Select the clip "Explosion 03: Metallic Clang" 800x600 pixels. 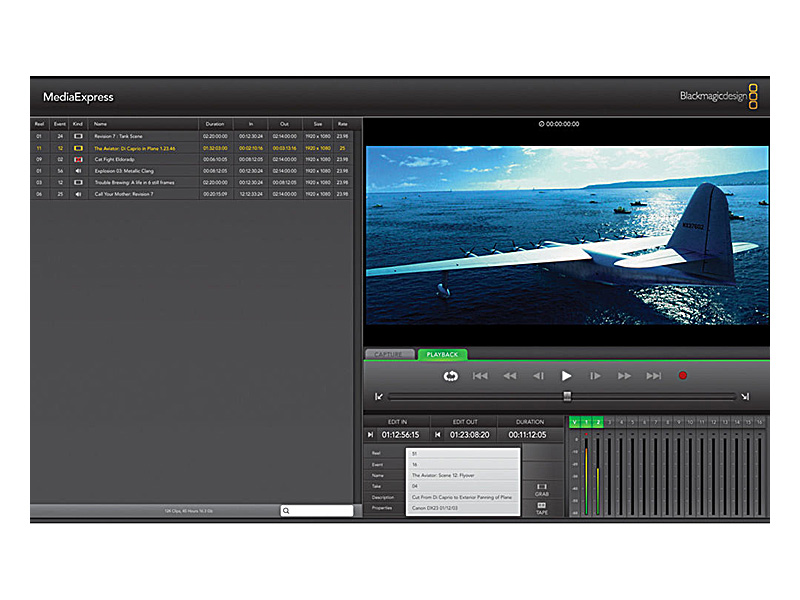pyautogui.click(x=192, y=171)
